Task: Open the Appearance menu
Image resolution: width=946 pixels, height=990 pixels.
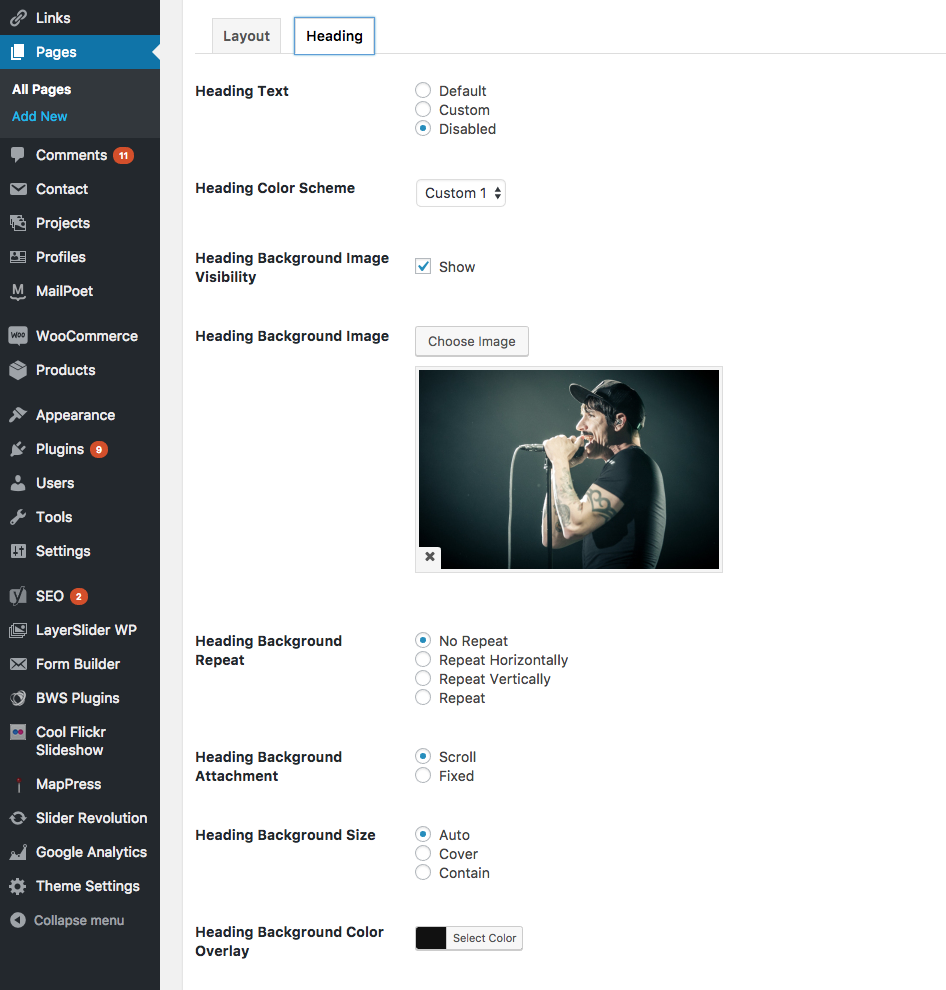Action: [x=75, y=415]
